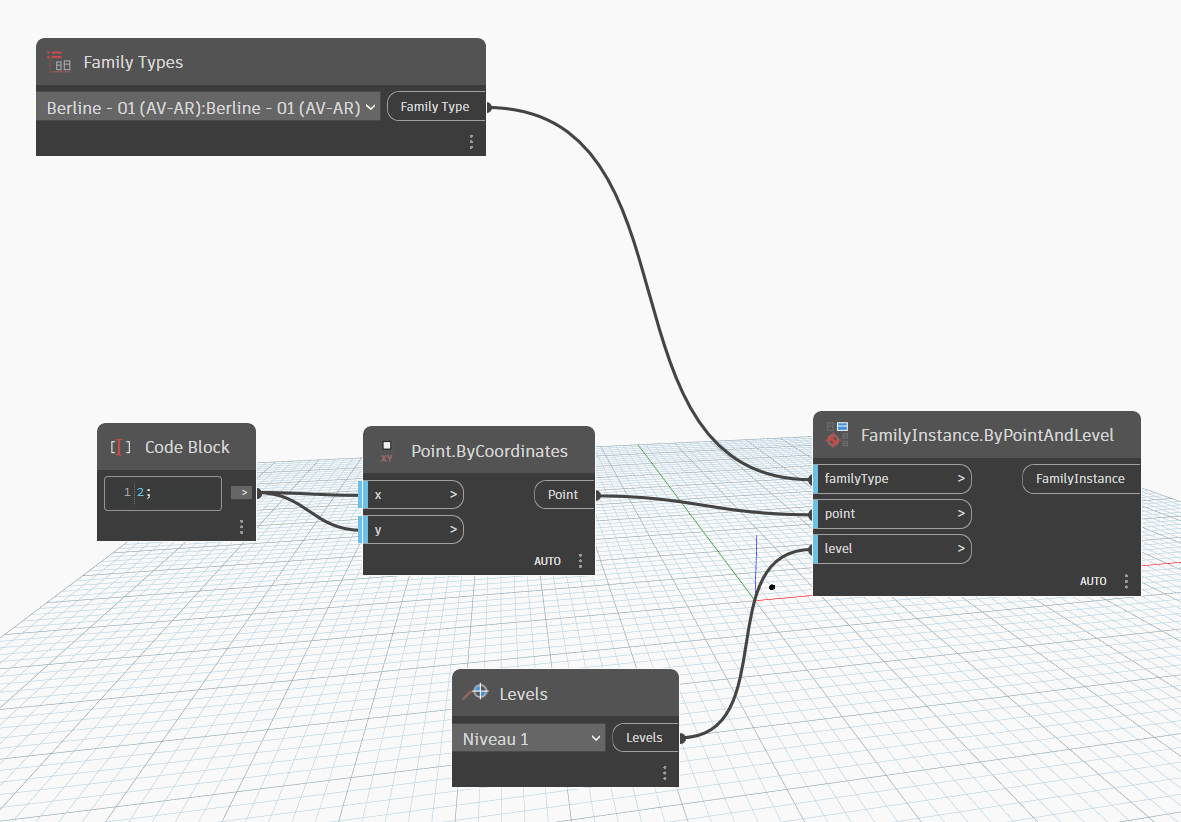The height and width of the screenshot is (822, 1181).
Task: Click the Levels node icon
Action: (x=476, y=693)
